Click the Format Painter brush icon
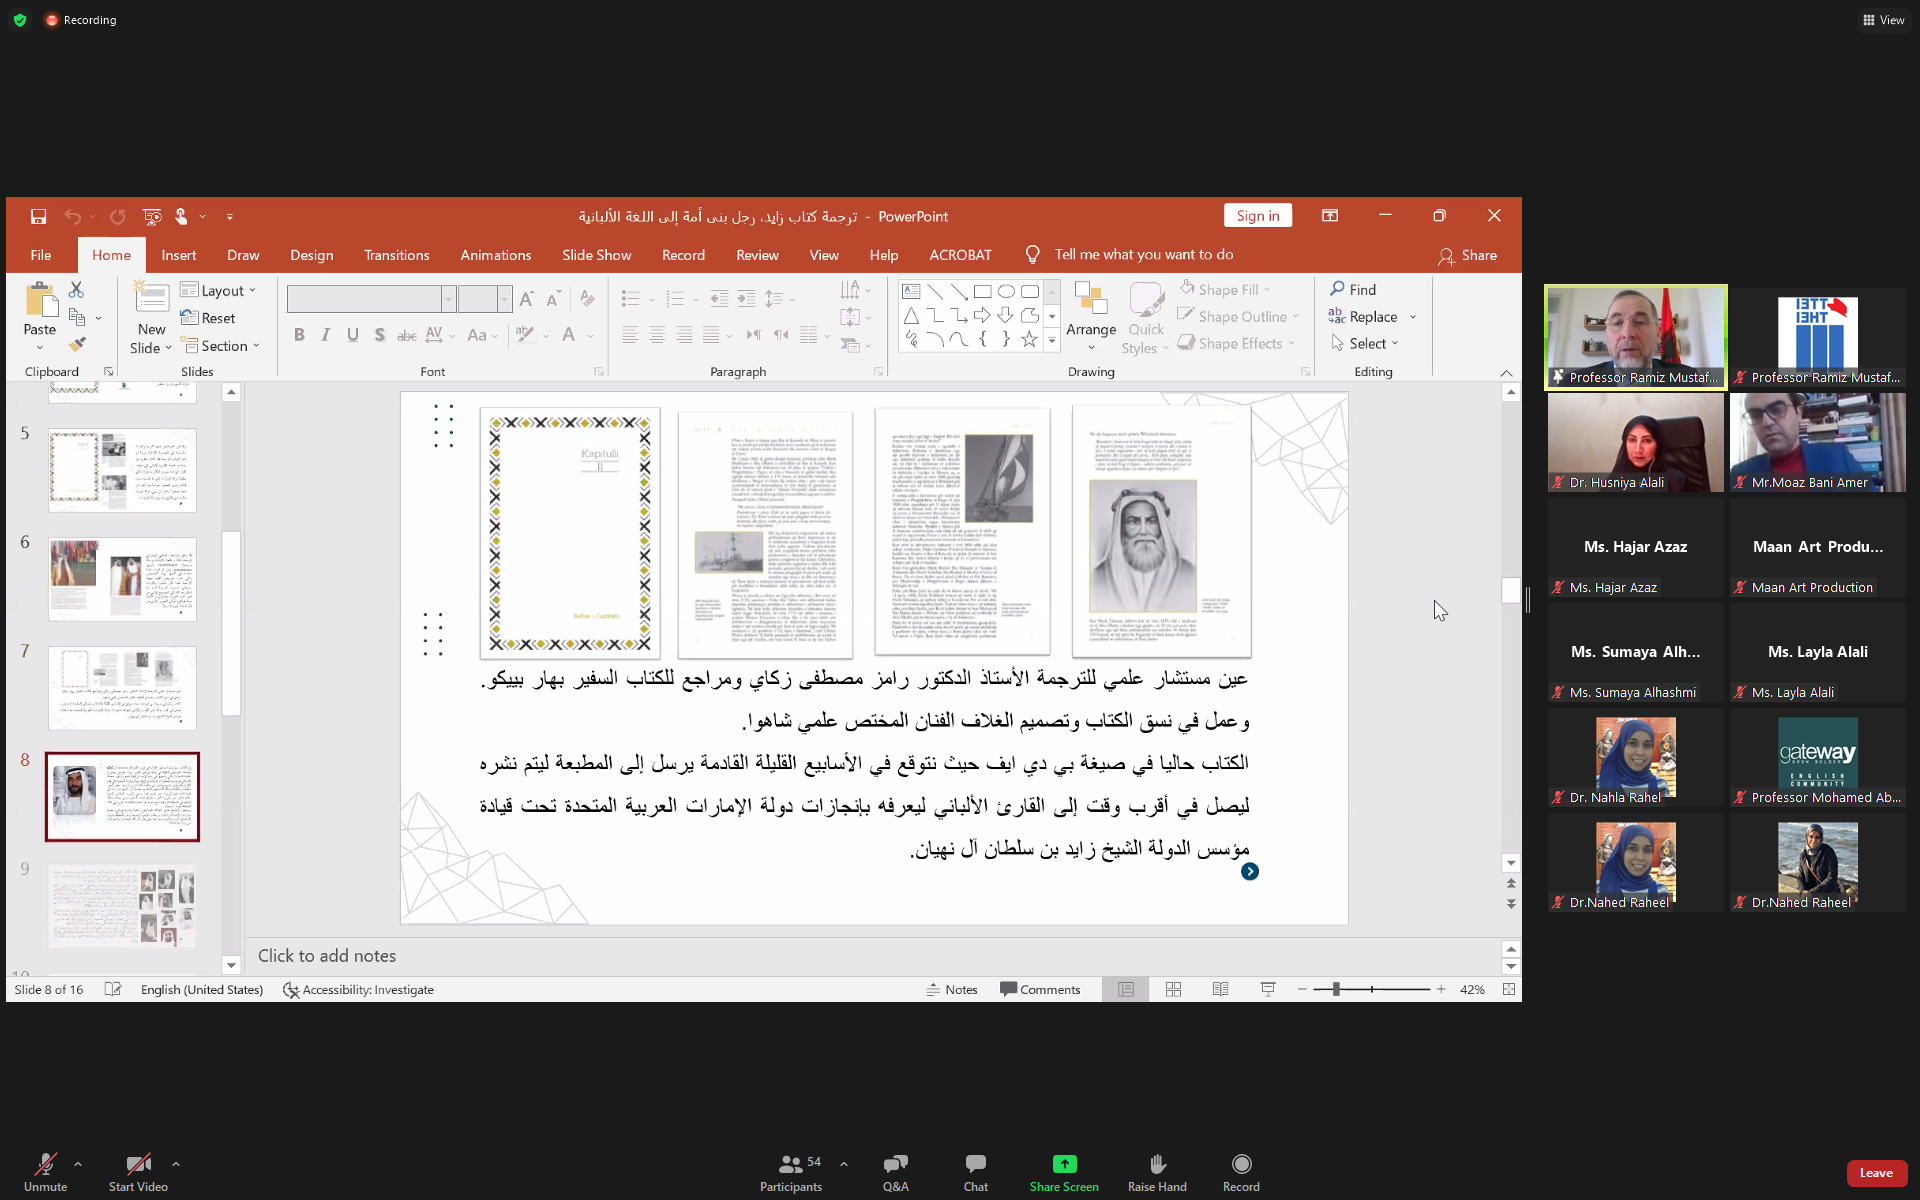Screen dimensions: 1920x1200 77,344
